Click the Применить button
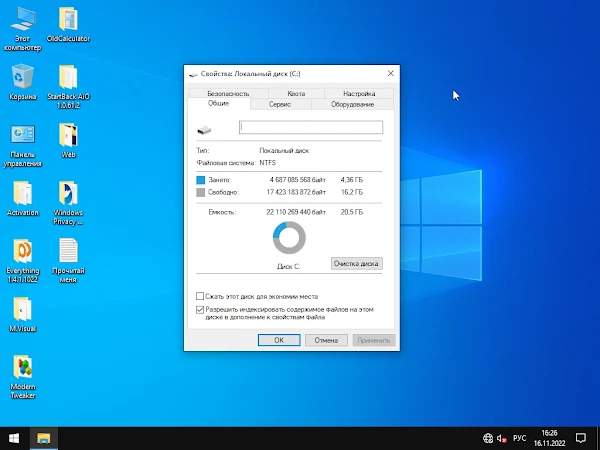 [374, 340]
